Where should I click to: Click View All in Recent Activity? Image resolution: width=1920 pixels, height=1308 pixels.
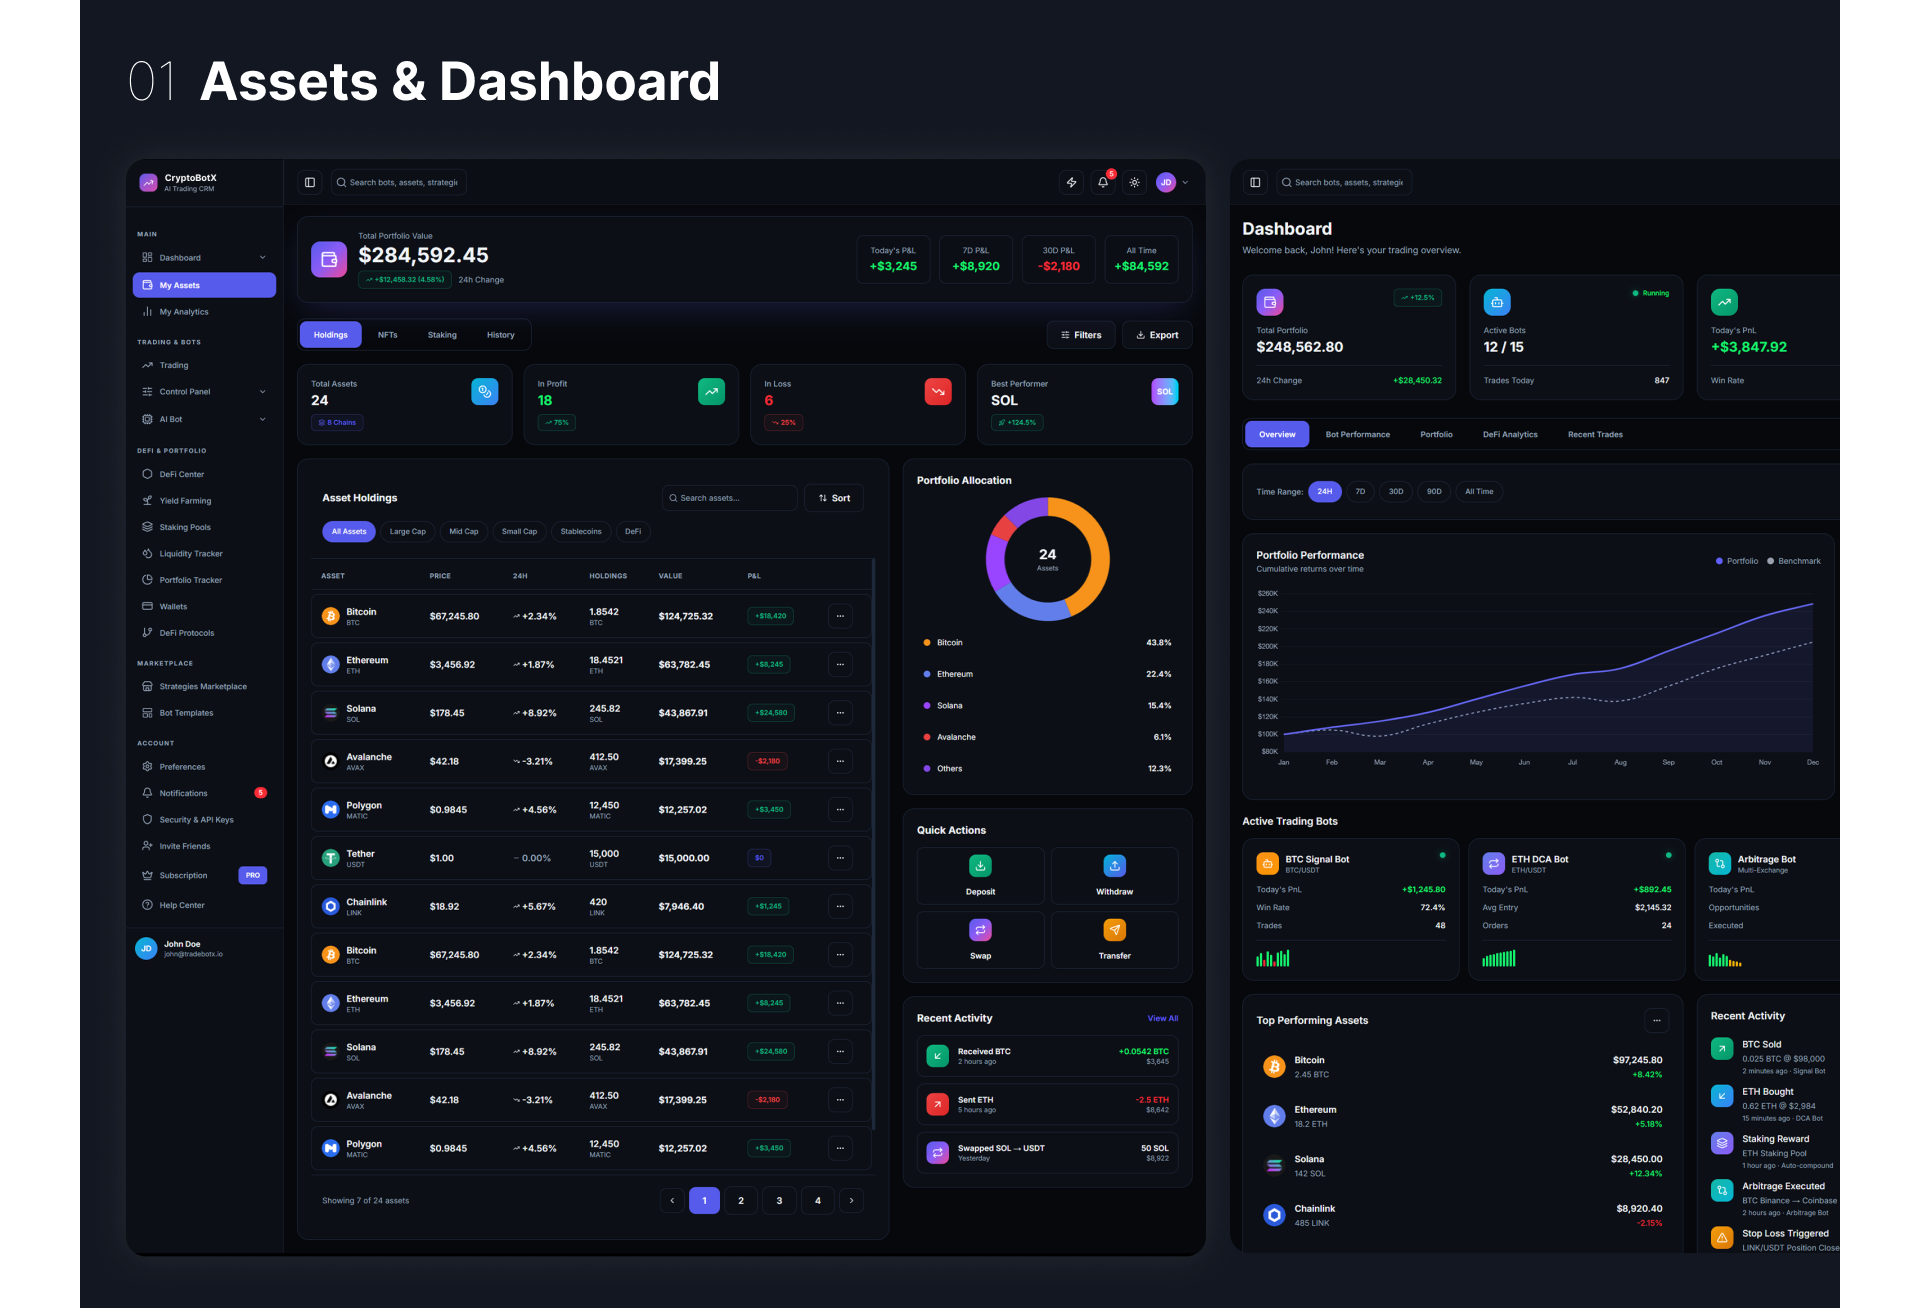[x=1163, y=1018]
